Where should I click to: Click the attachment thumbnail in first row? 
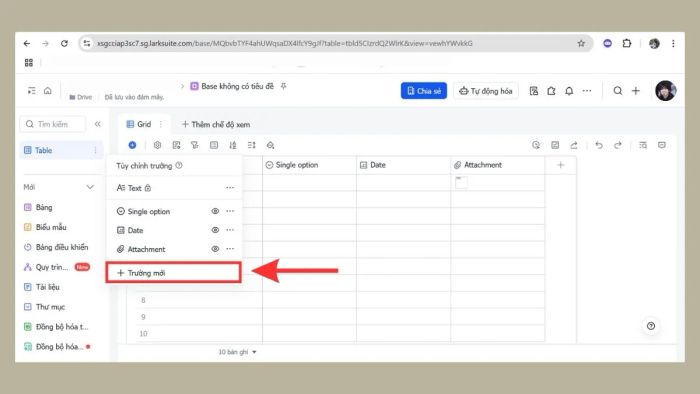461,182
